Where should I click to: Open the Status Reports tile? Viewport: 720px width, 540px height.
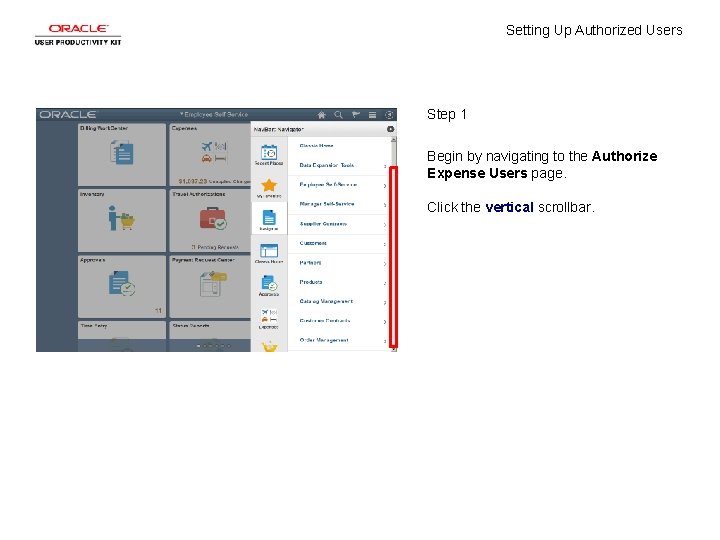pos(210,336)
